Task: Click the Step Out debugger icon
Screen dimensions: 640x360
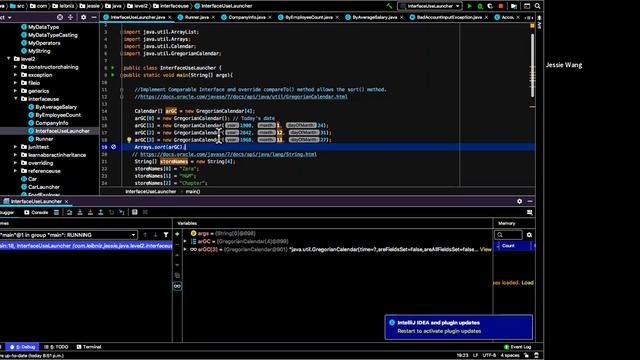Action: click(x=101, y=212)
